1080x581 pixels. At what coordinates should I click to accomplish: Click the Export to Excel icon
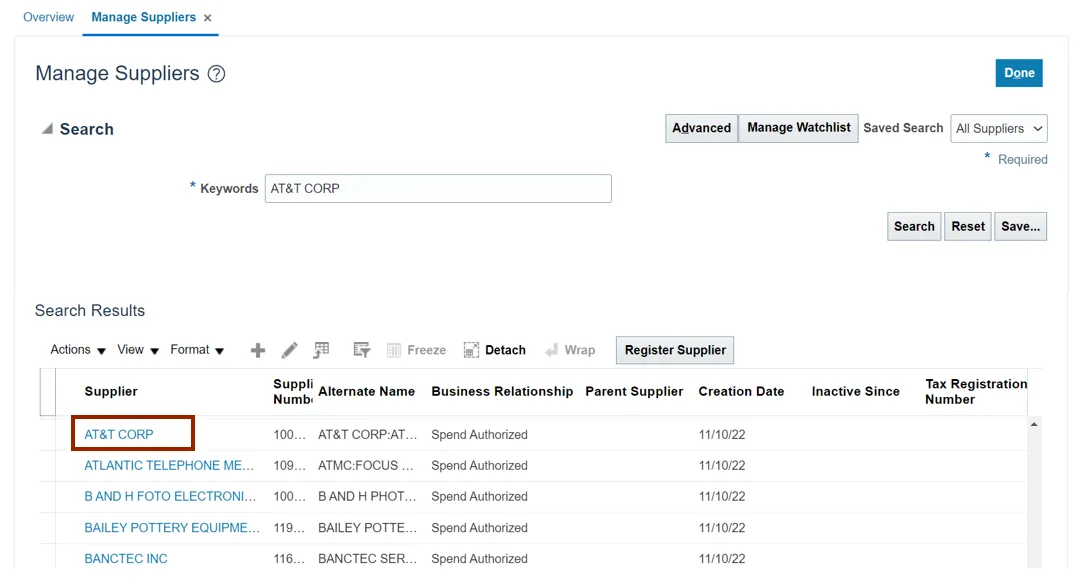[321, 350]
